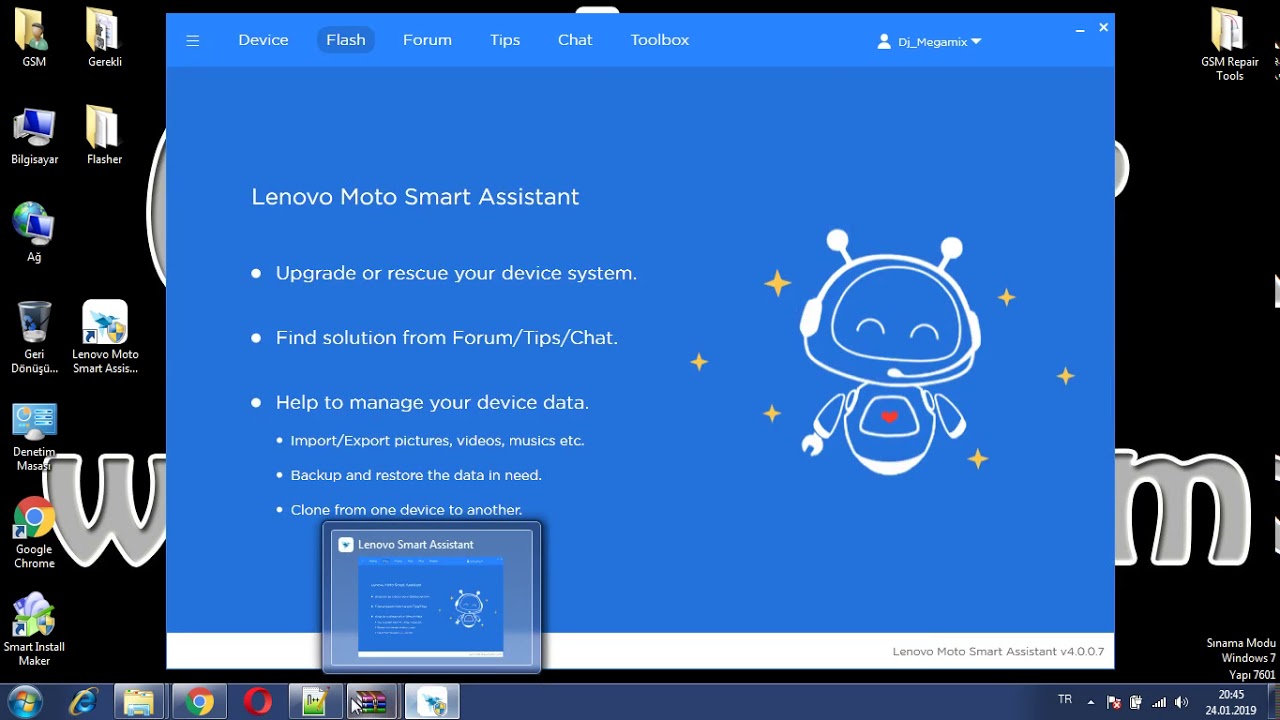Launch Internet Explorer from the taskbar
Viewport: 1280px width, 720px height.
(83, 702)
